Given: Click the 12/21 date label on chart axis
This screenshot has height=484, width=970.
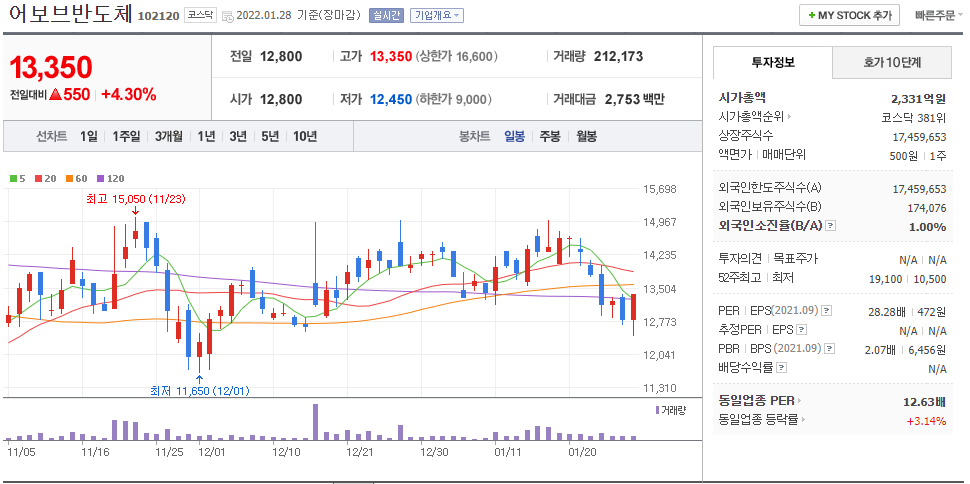Looking at the screenshot, I should click(360, 452).
